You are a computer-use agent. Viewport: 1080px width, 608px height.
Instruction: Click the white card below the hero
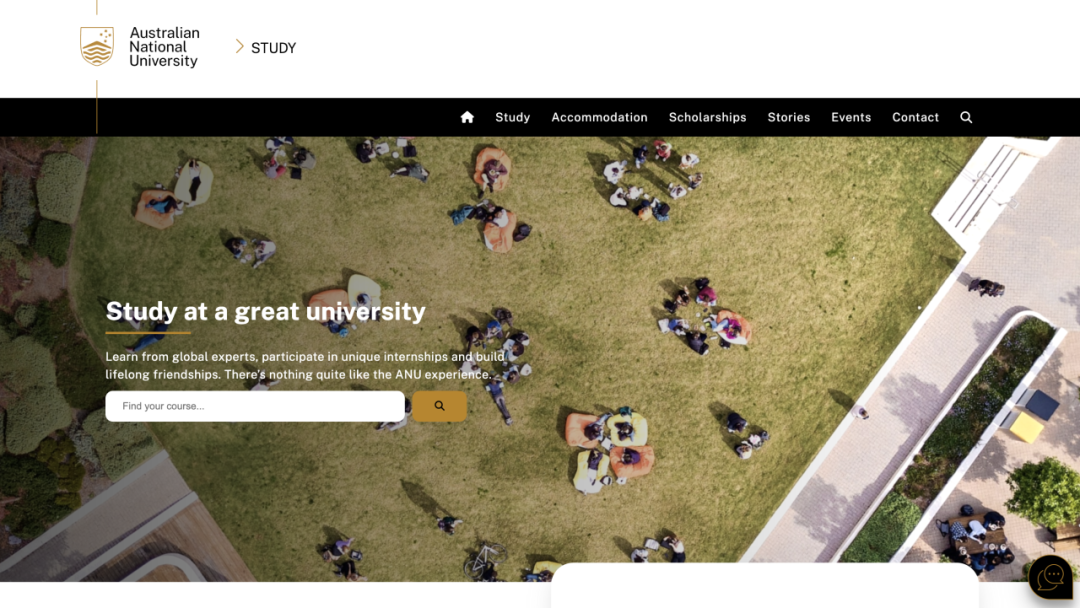[765, 586]
